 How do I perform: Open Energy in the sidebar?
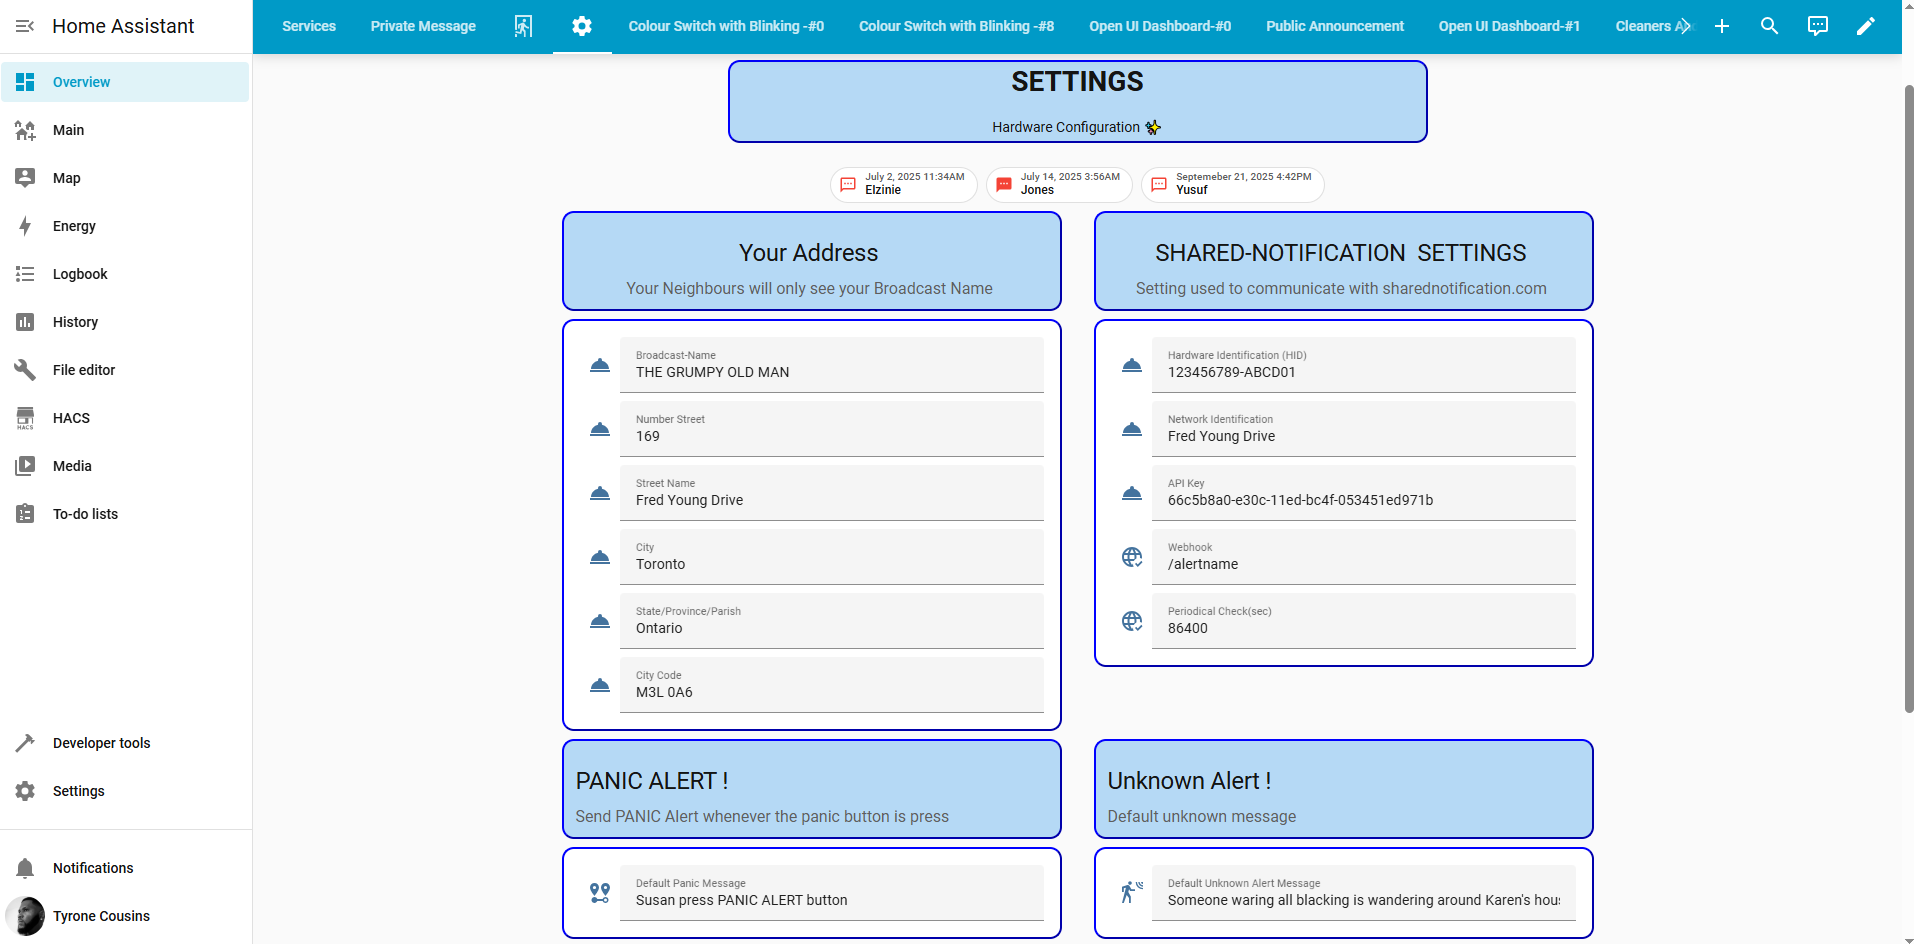[74, 226]
